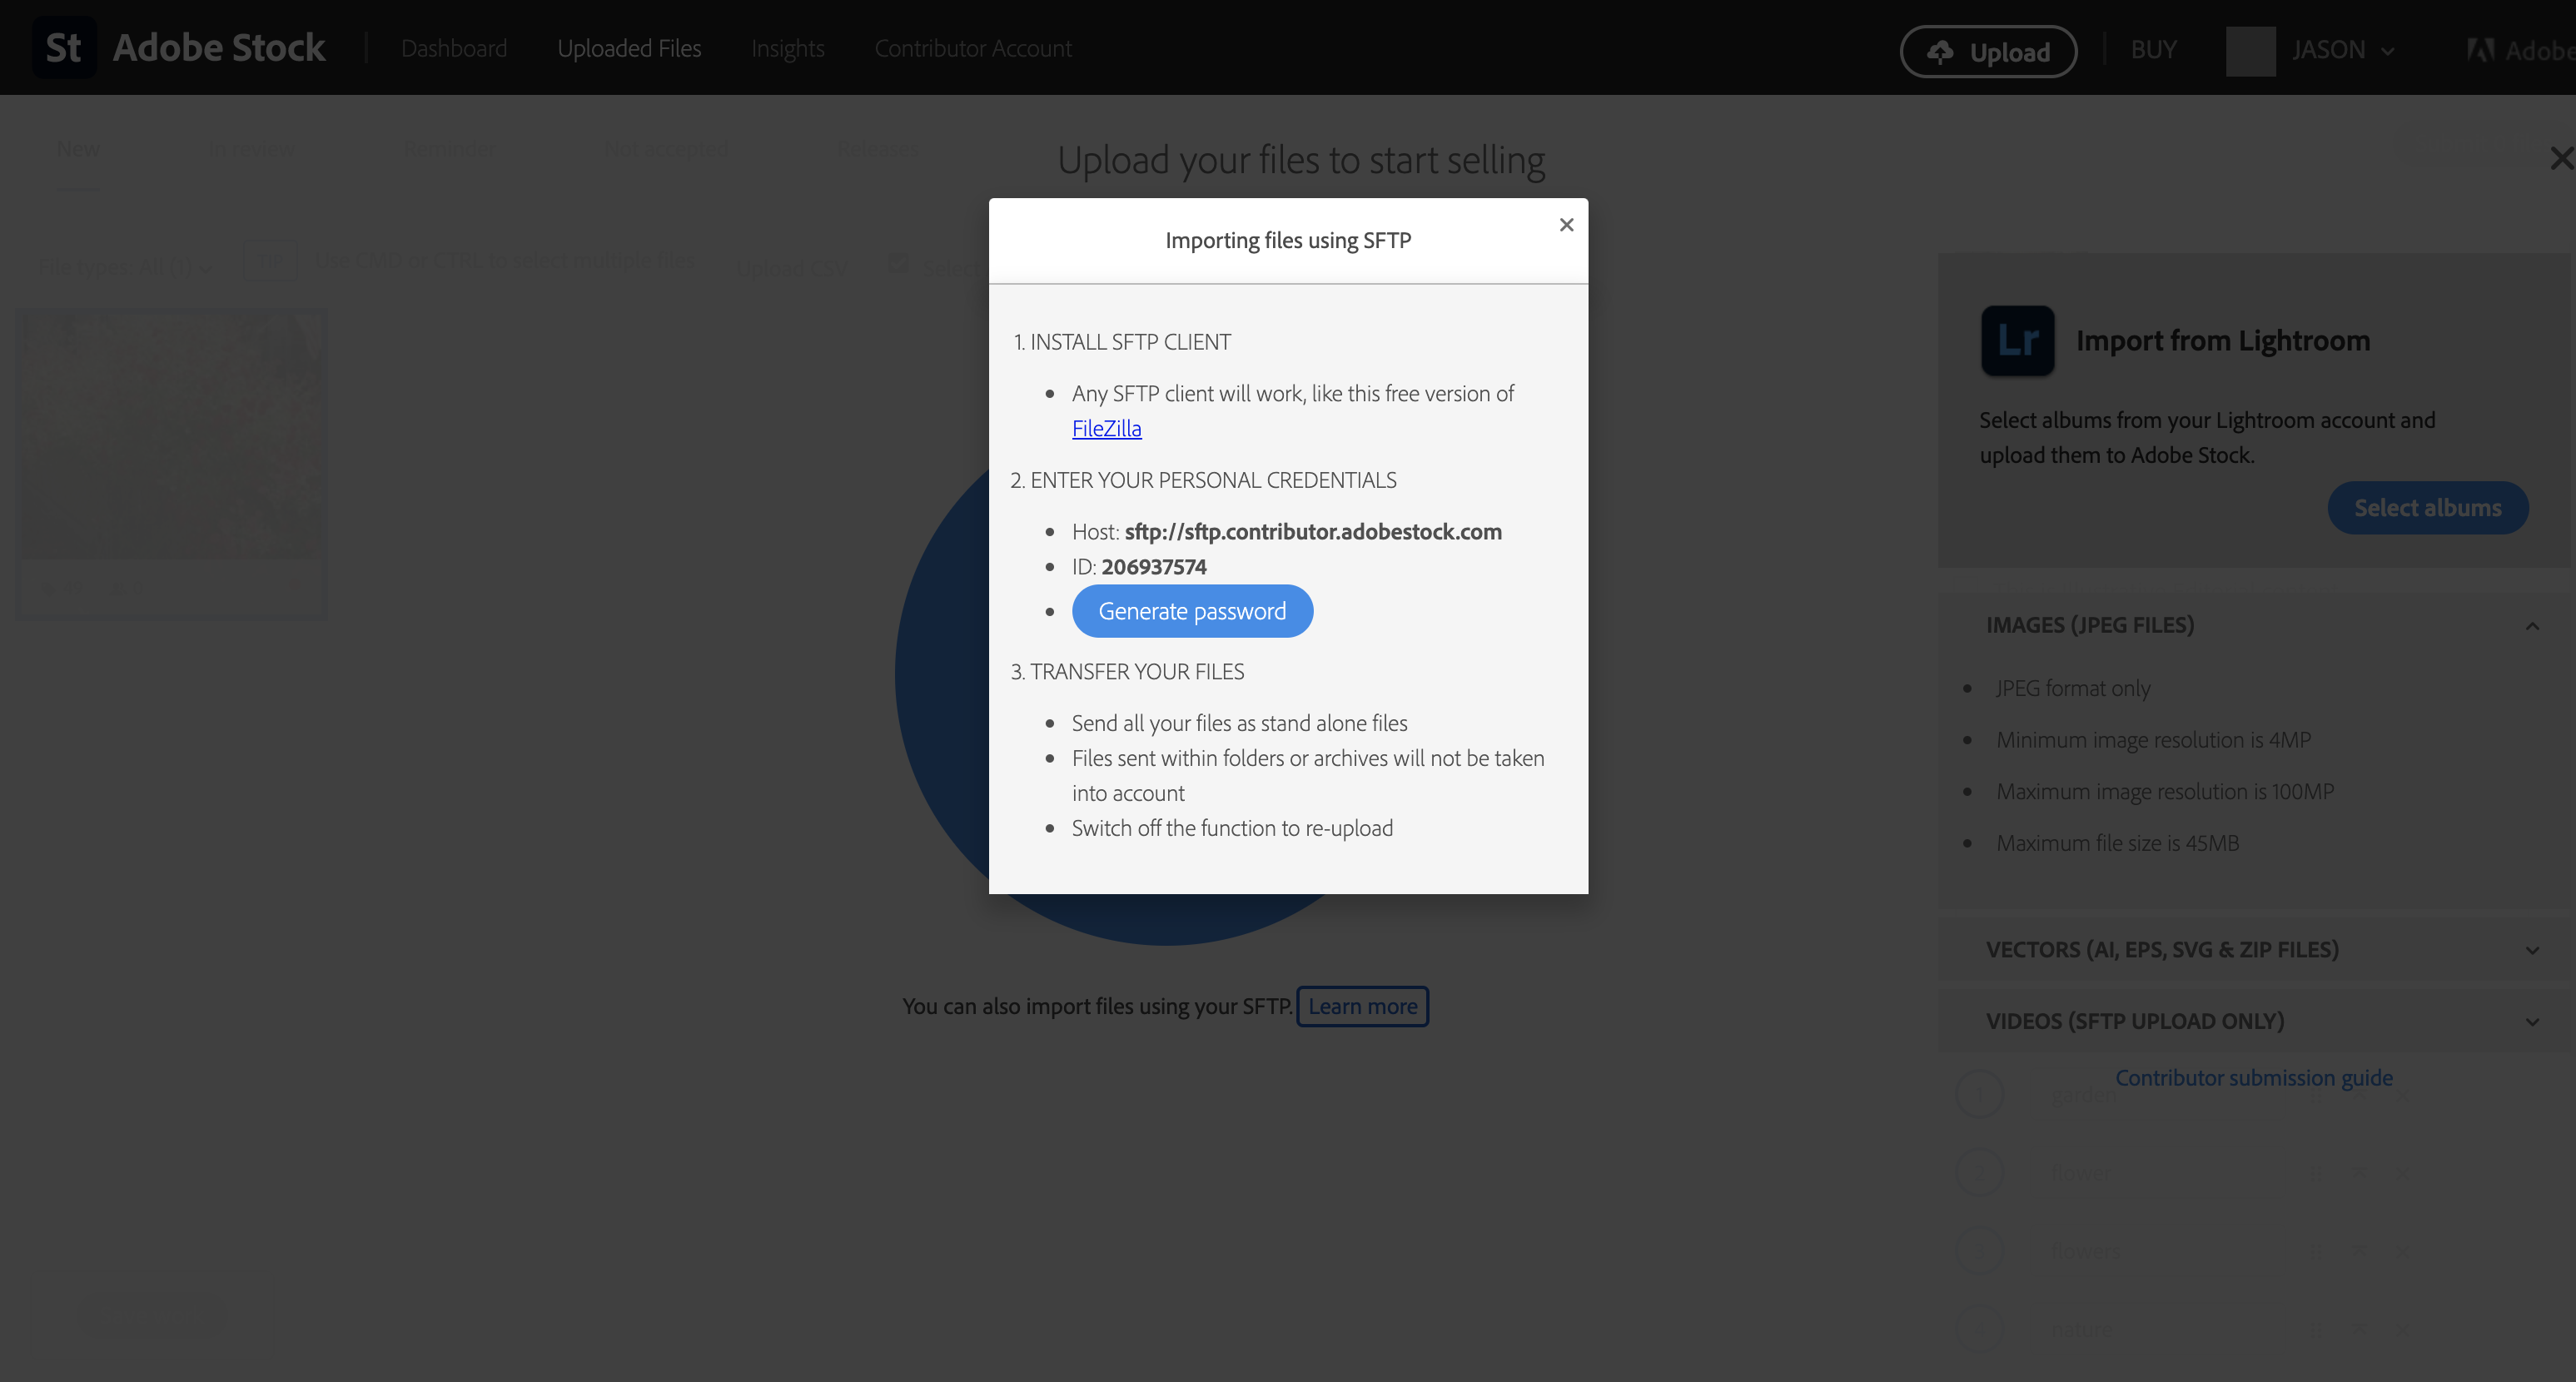
Task: Go to Contributor Account
Action: tap(973, 47)
